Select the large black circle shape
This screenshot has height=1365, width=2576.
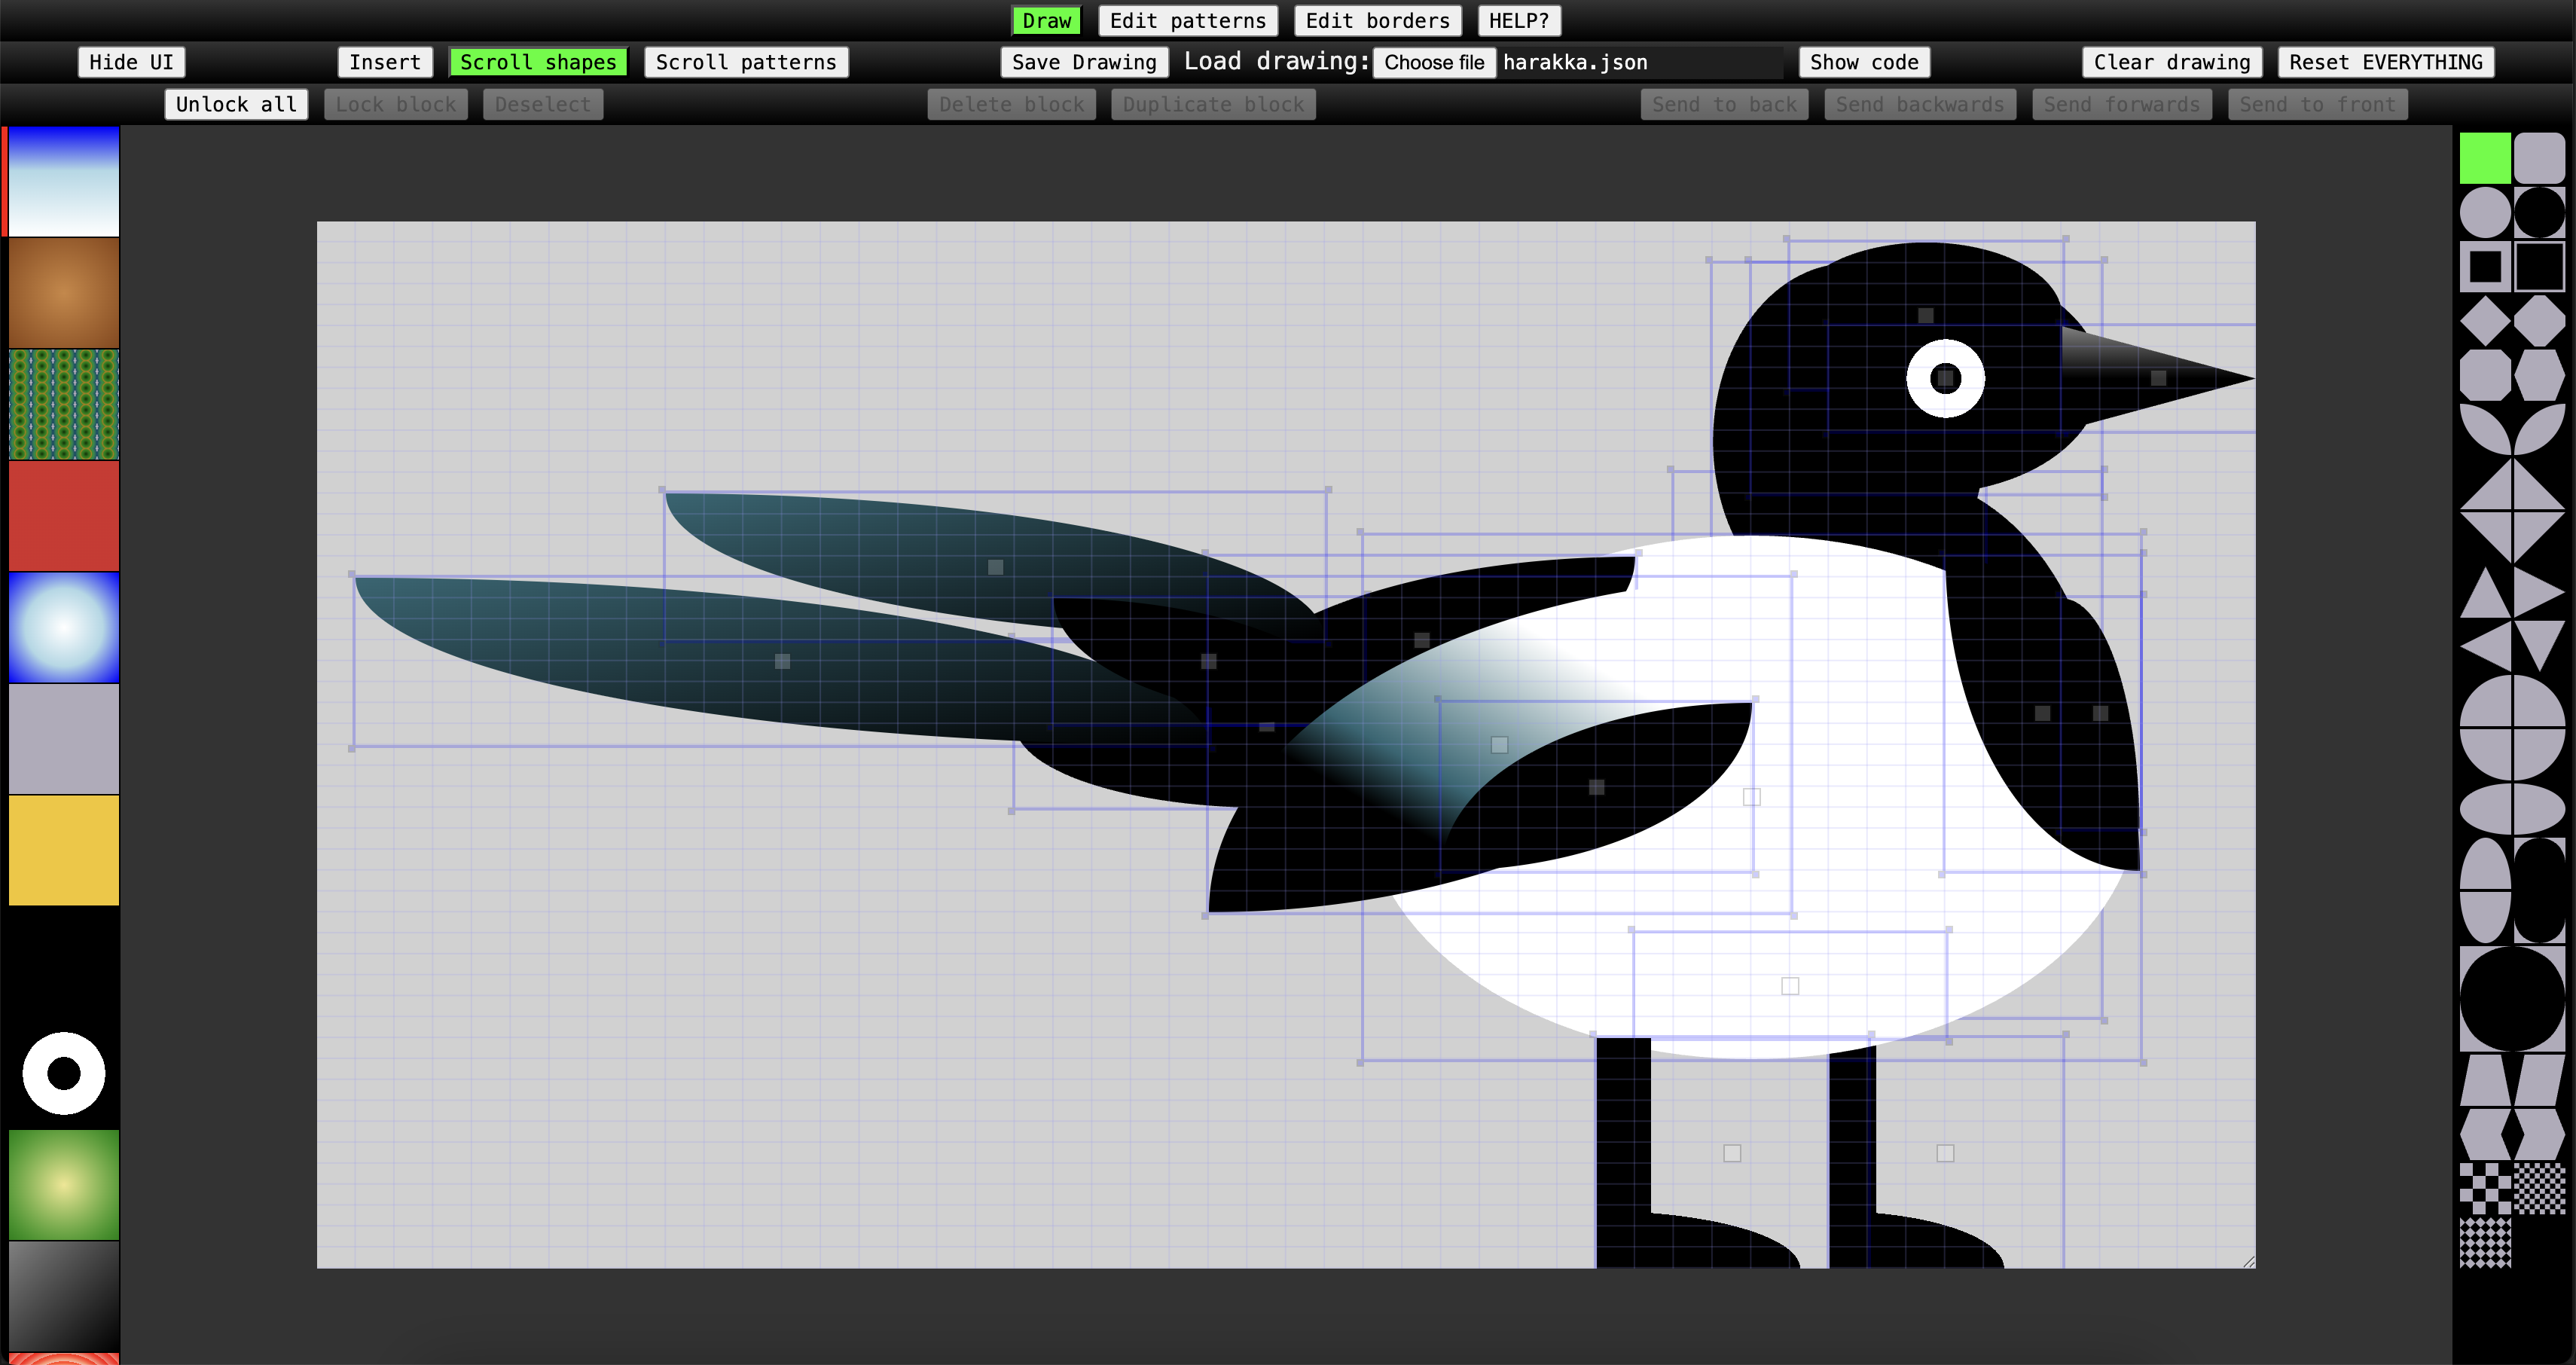click(2511, 999)
